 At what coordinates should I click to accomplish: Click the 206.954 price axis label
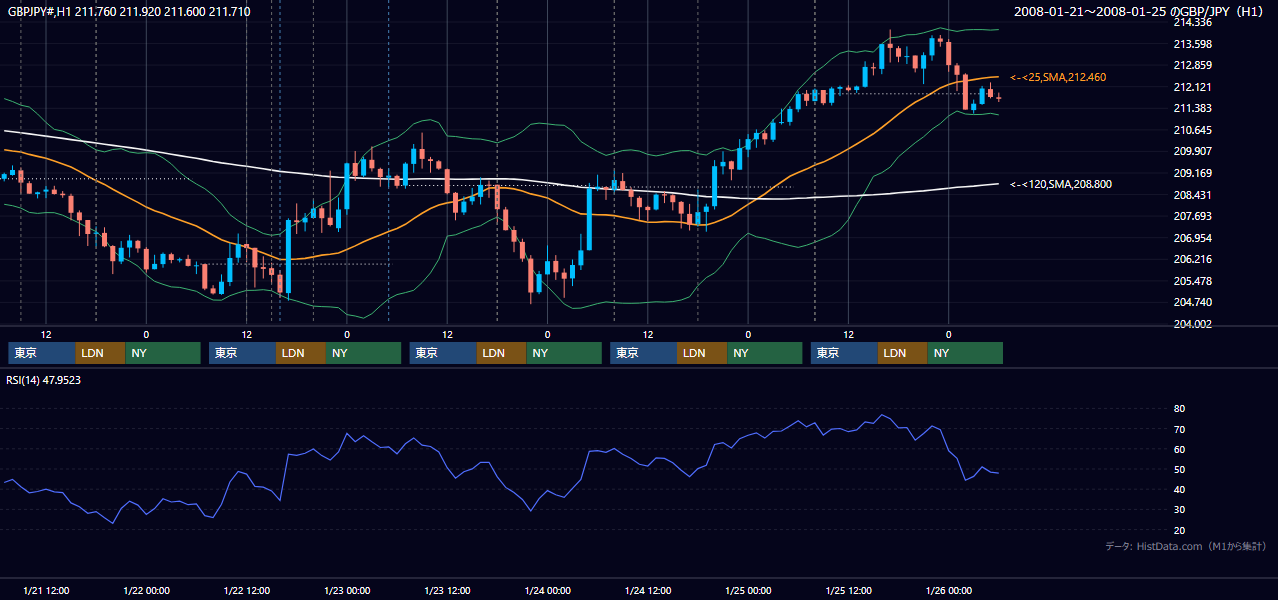[1192, 238]
